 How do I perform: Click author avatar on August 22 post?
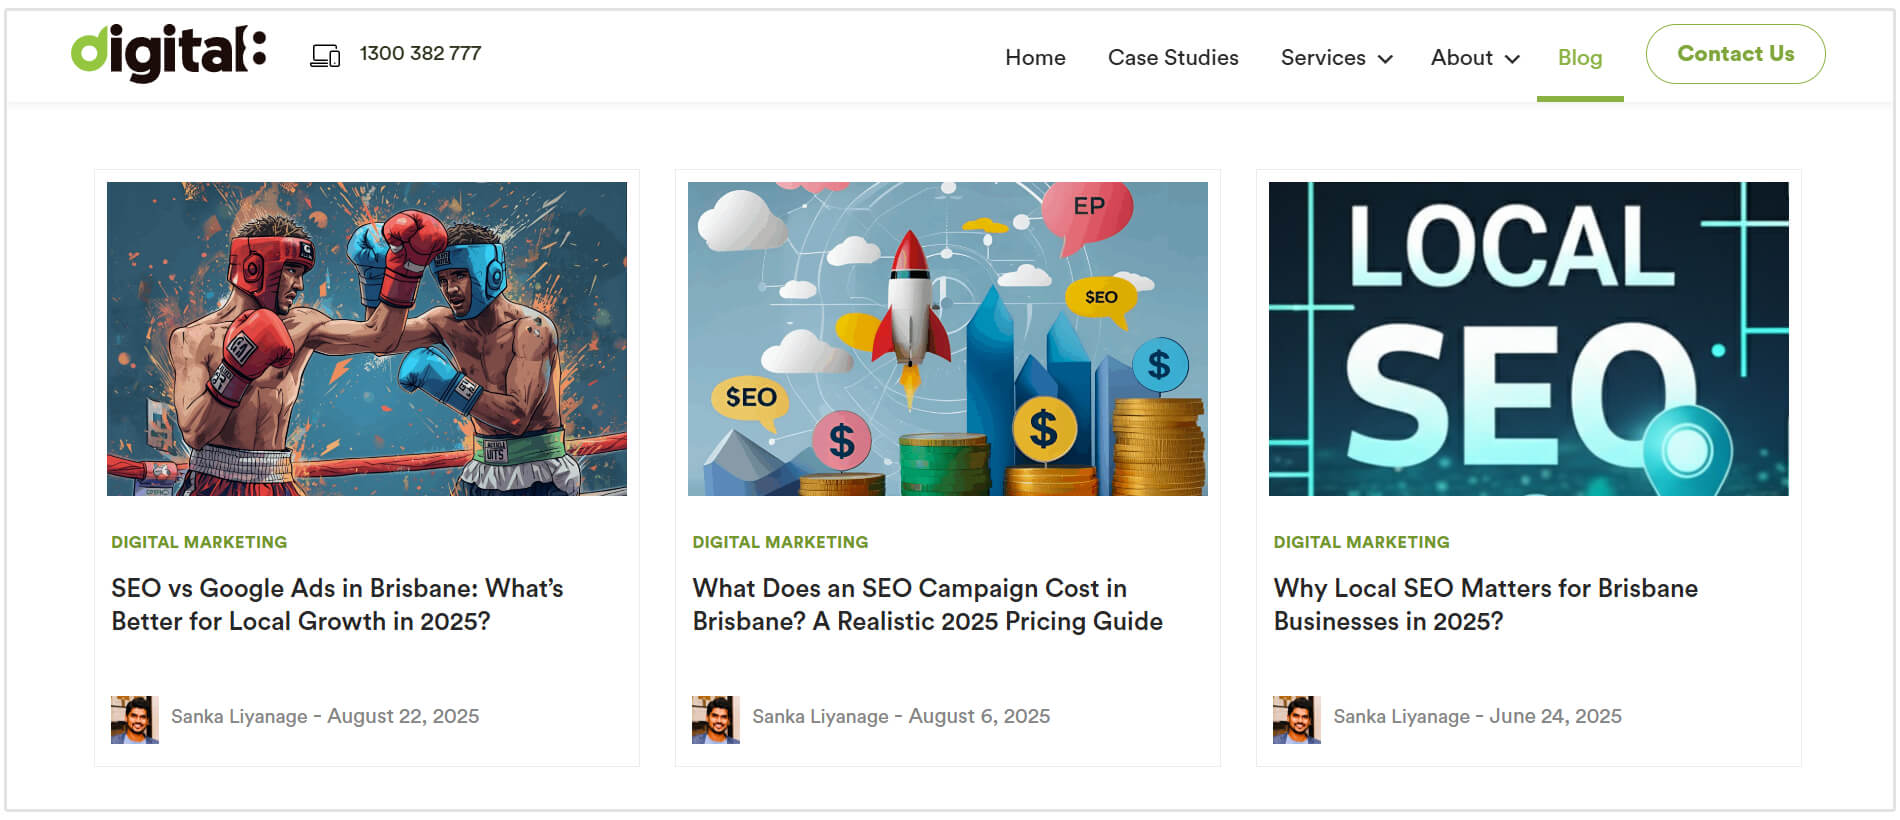[x=134, y=719]
